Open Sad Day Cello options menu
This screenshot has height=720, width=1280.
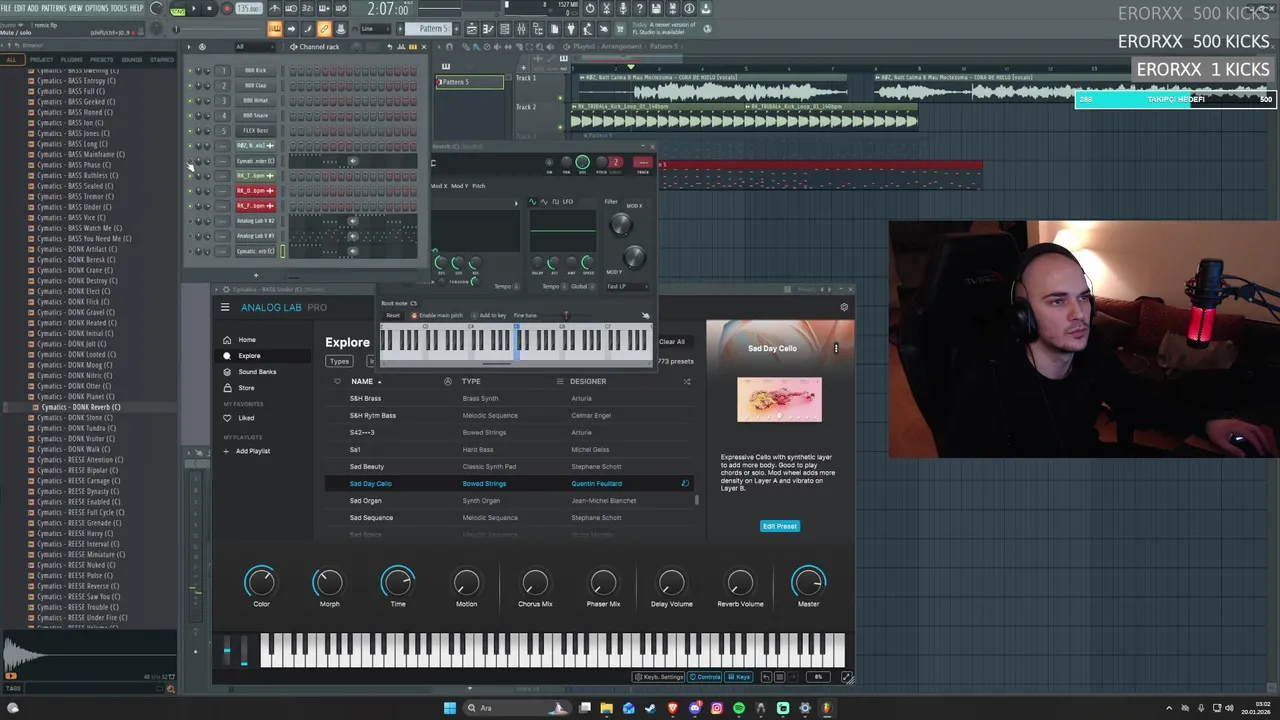836,349
